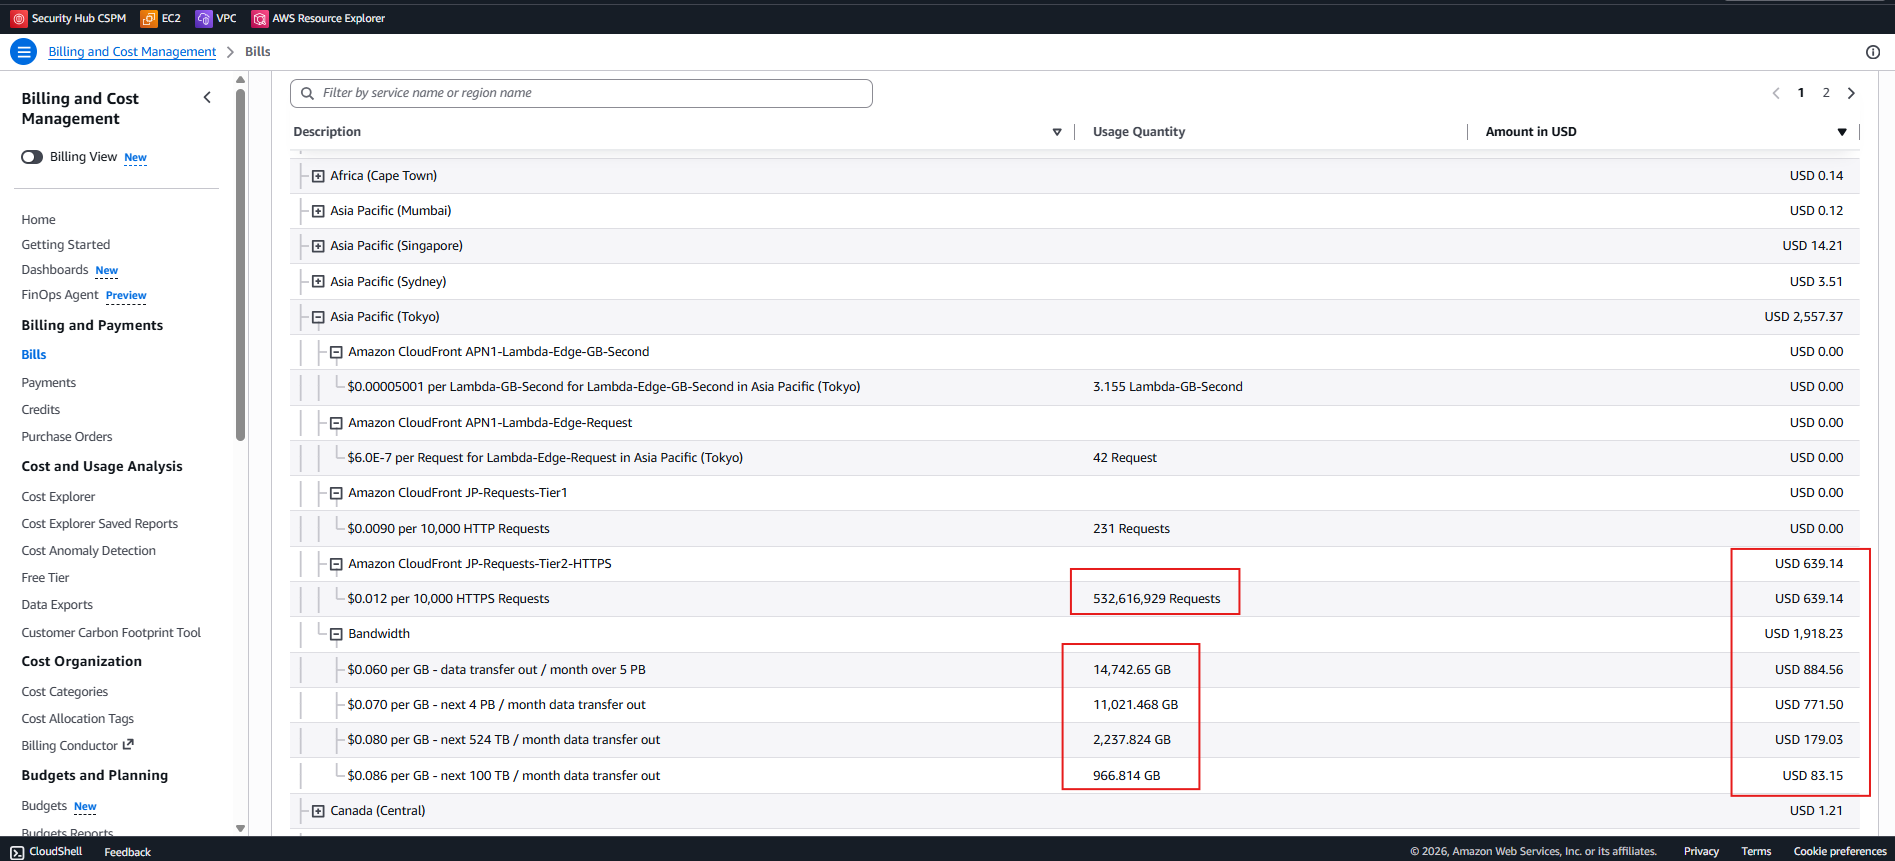Click Billing and Cost Management breadcrumb link
This screenshot has height=861, width=1895.
[132, 52]
